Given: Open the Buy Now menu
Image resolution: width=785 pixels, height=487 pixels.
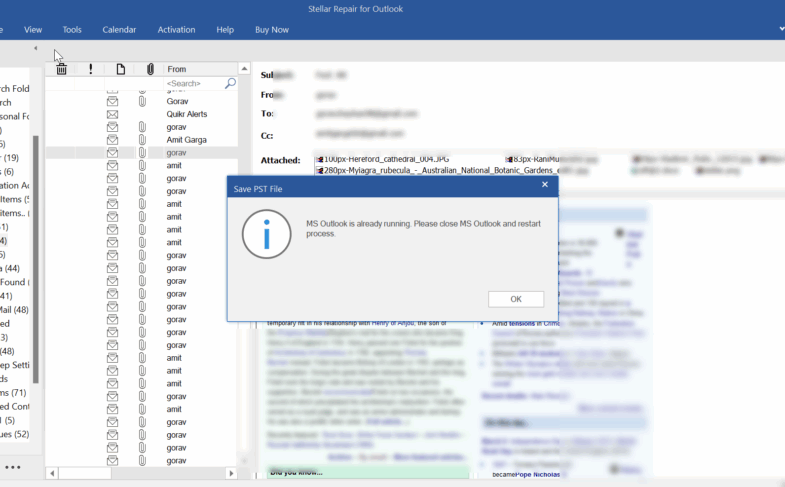Looking at the screenshot, I should click(x=272, y=30).
